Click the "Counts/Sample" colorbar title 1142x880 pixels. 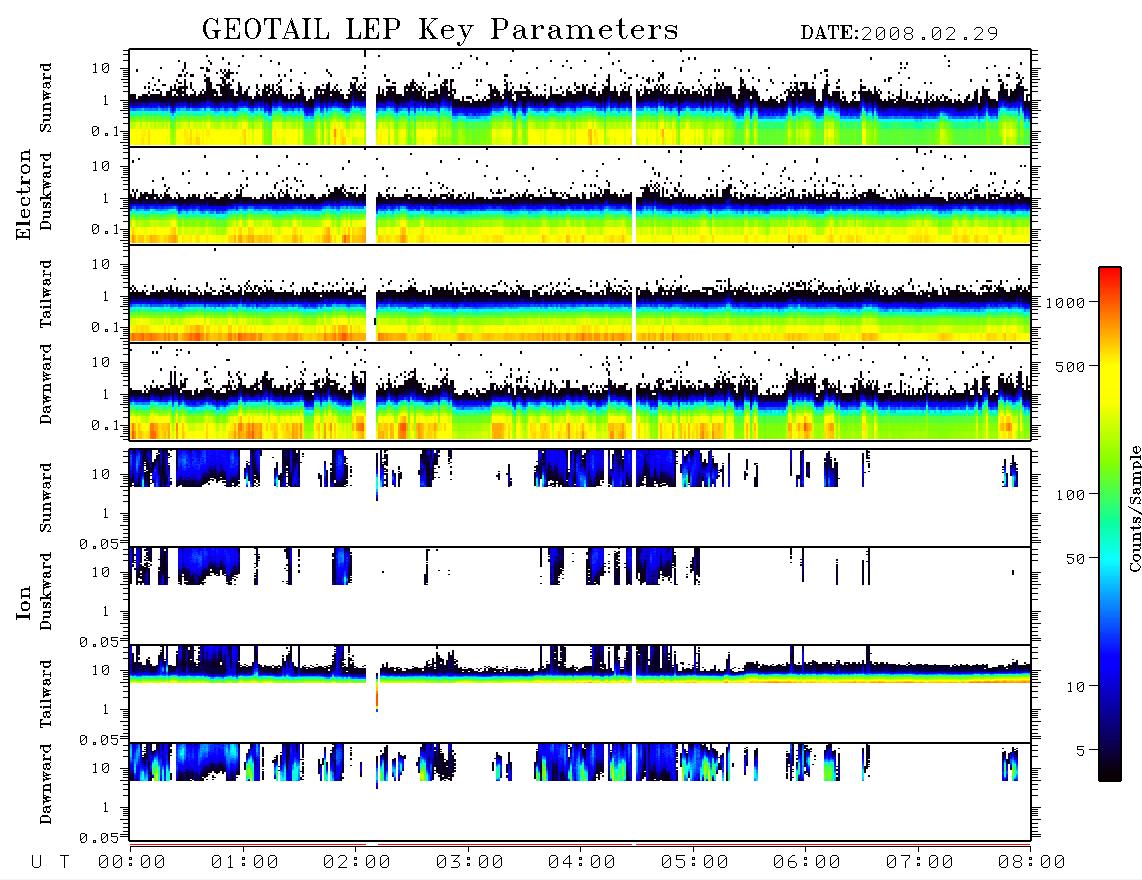[1134, 508]
